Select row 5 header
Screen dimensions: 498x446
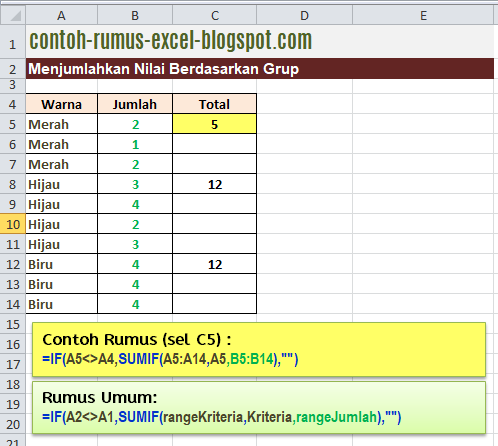13,124
